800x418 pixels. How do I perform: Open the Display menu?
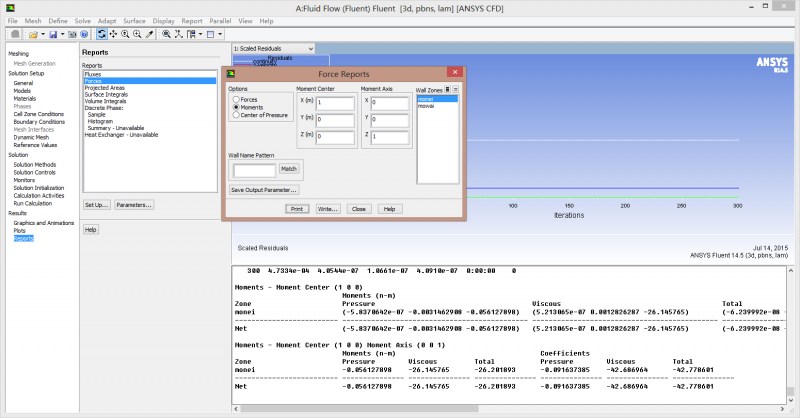point(164,21)
